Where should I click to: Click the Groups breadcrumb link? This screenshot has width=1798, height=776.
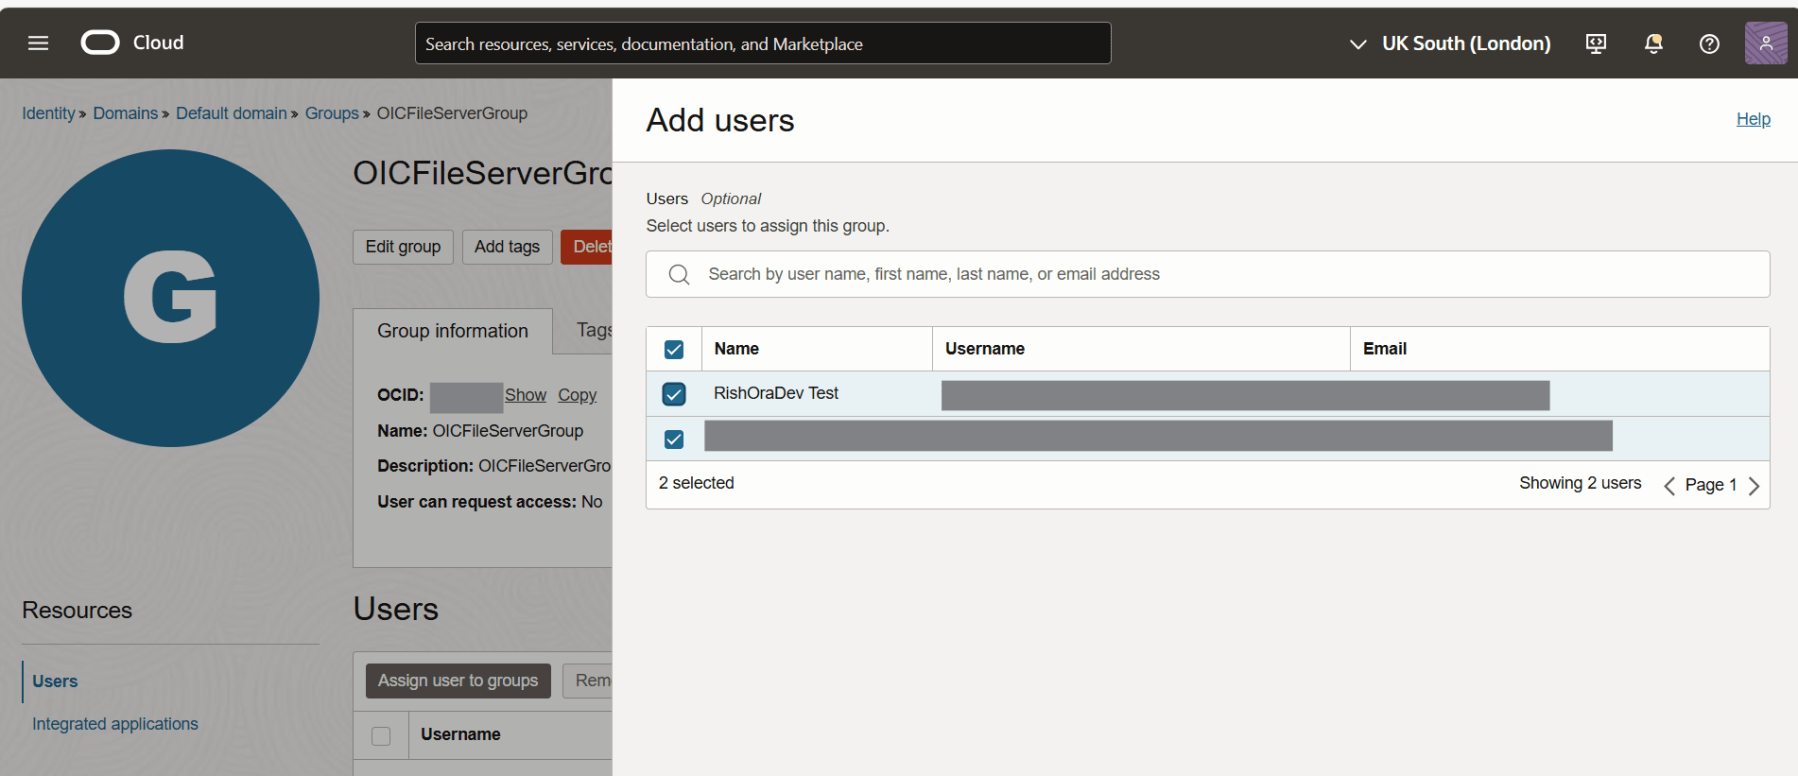coord(331,114)
